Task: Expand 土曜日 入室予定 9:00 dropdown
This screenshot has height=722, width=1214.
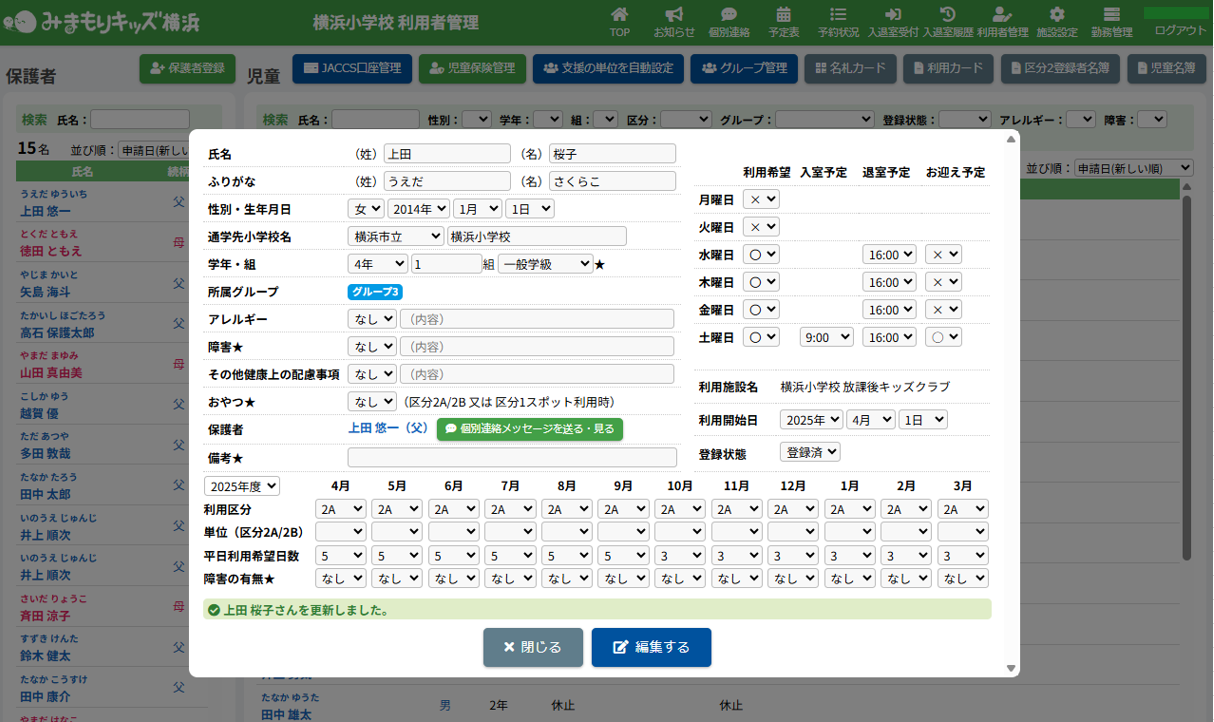Action: (x=826, y=338)
